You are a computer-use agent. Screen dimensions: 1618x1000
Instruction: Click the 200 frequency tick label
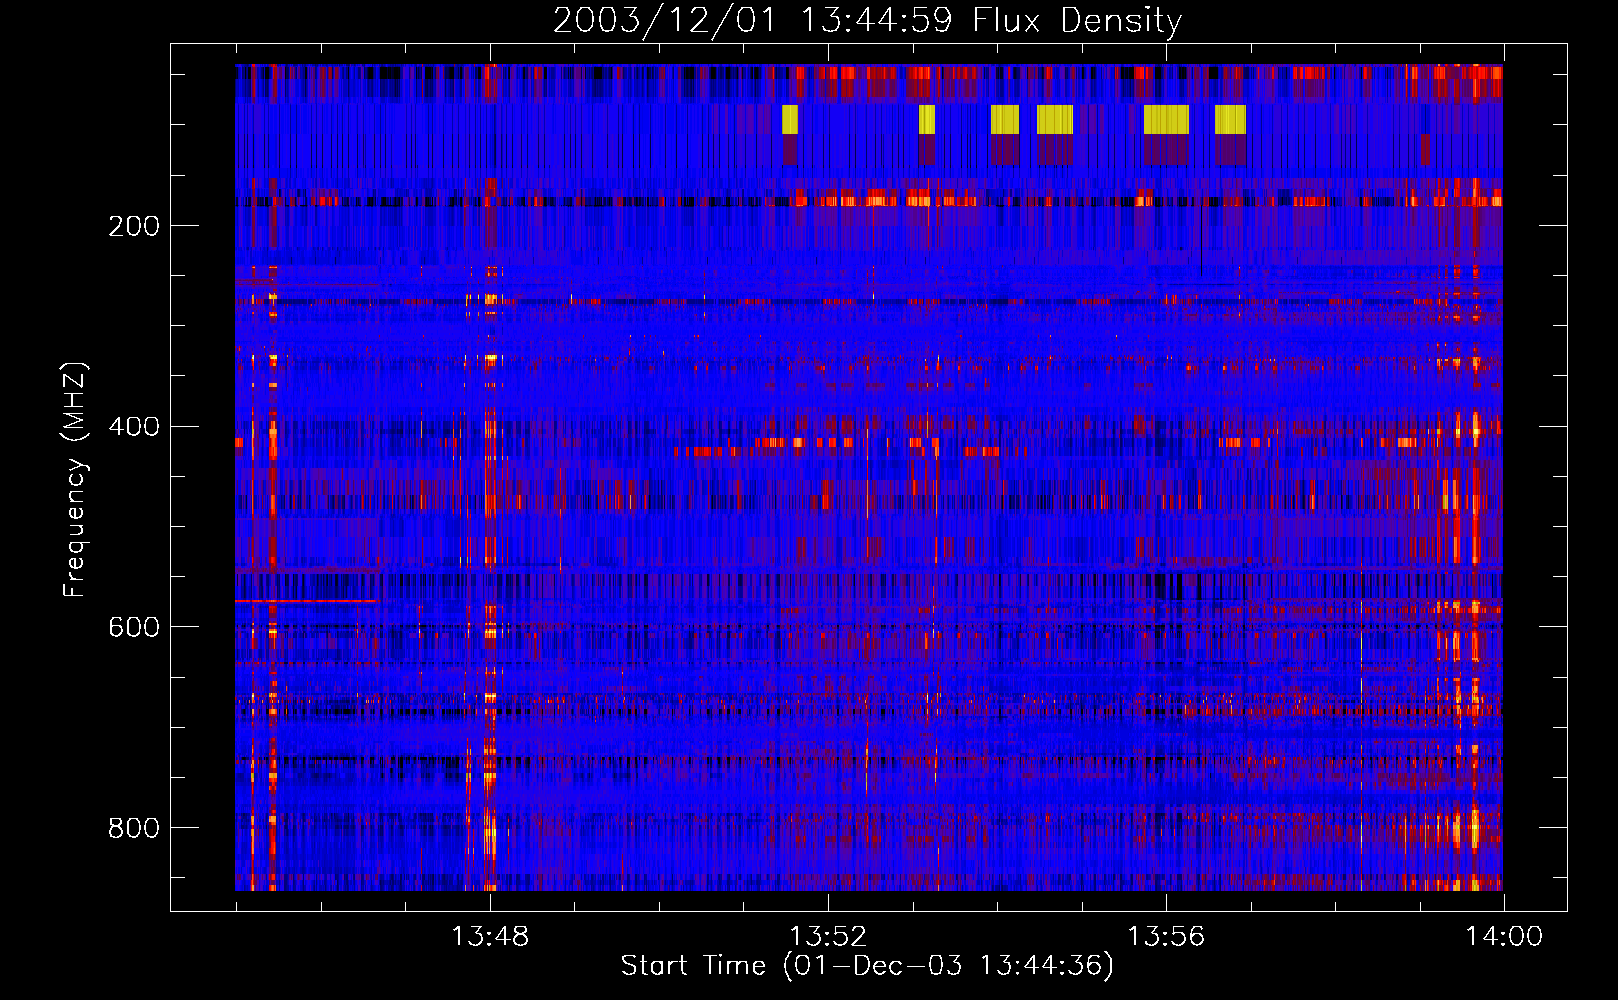(x=134, y=226)
